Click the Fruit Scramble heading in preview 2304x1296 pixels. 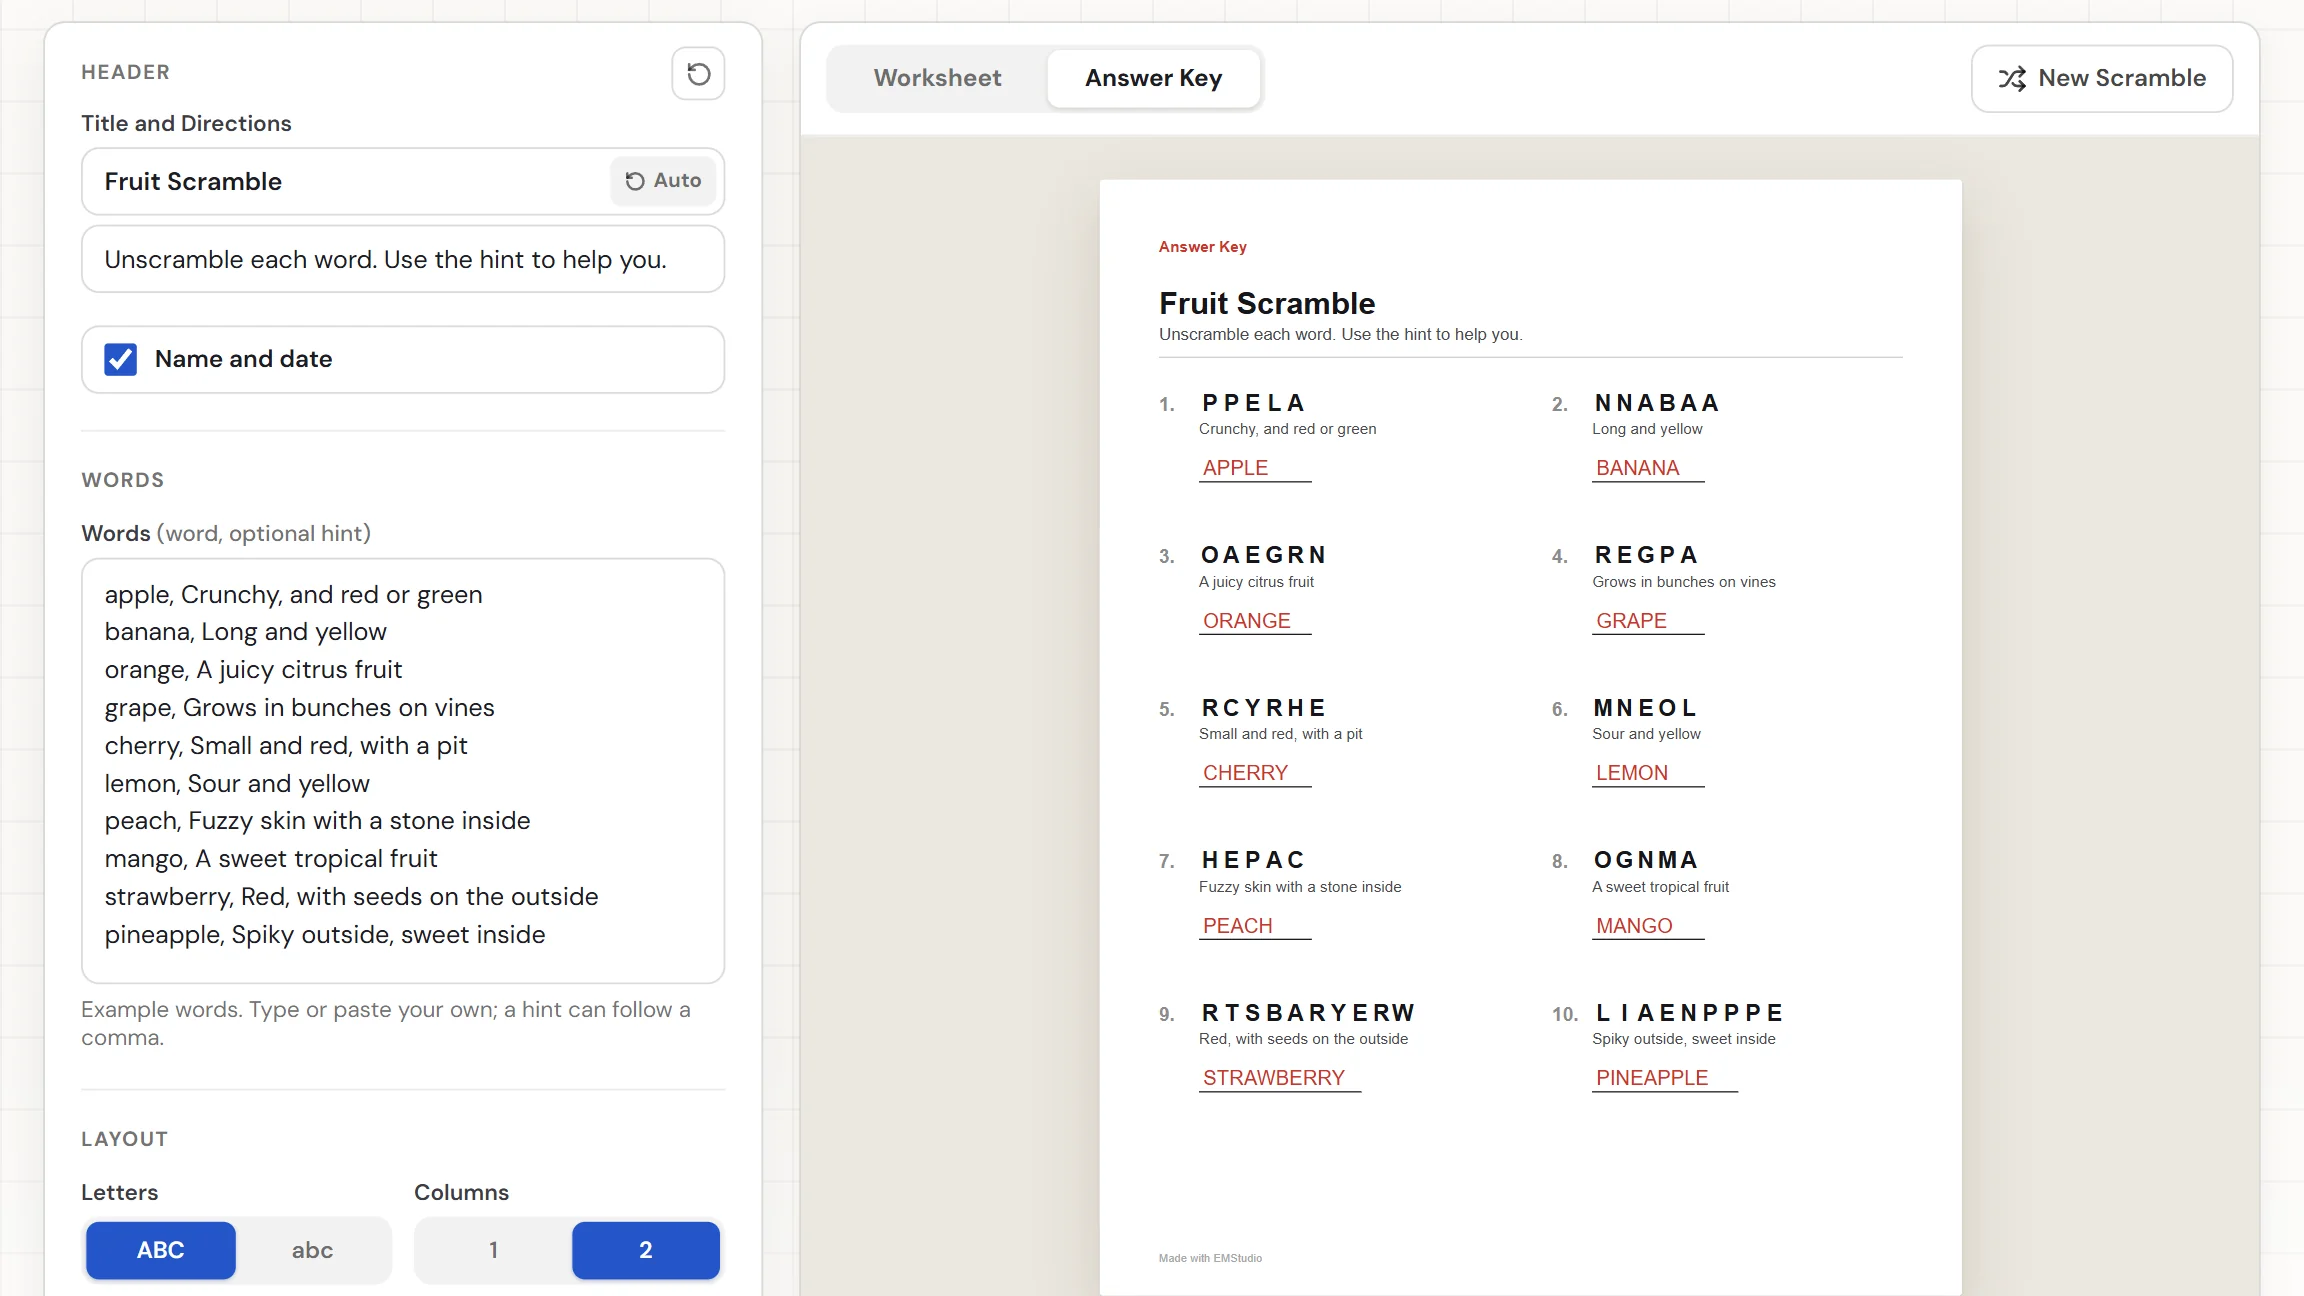(1267, 303)
